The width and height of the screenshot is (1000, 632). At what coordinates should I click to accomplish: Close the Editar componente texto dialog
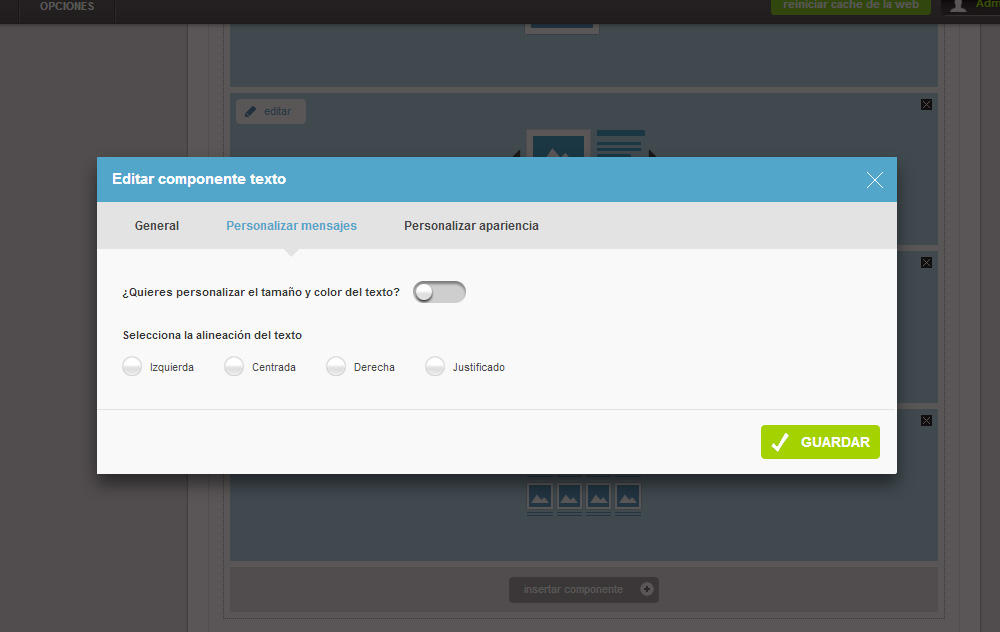click(x=875, y=180)
